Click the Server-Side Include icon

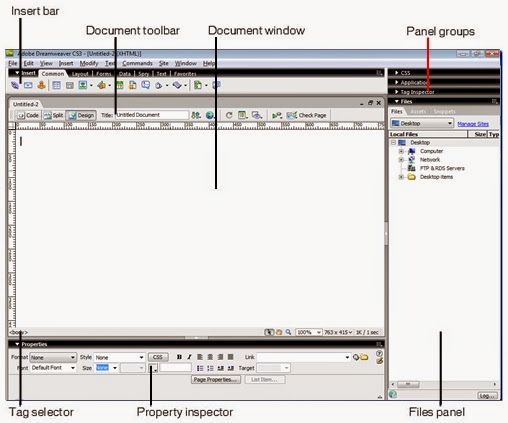point(133,85)
